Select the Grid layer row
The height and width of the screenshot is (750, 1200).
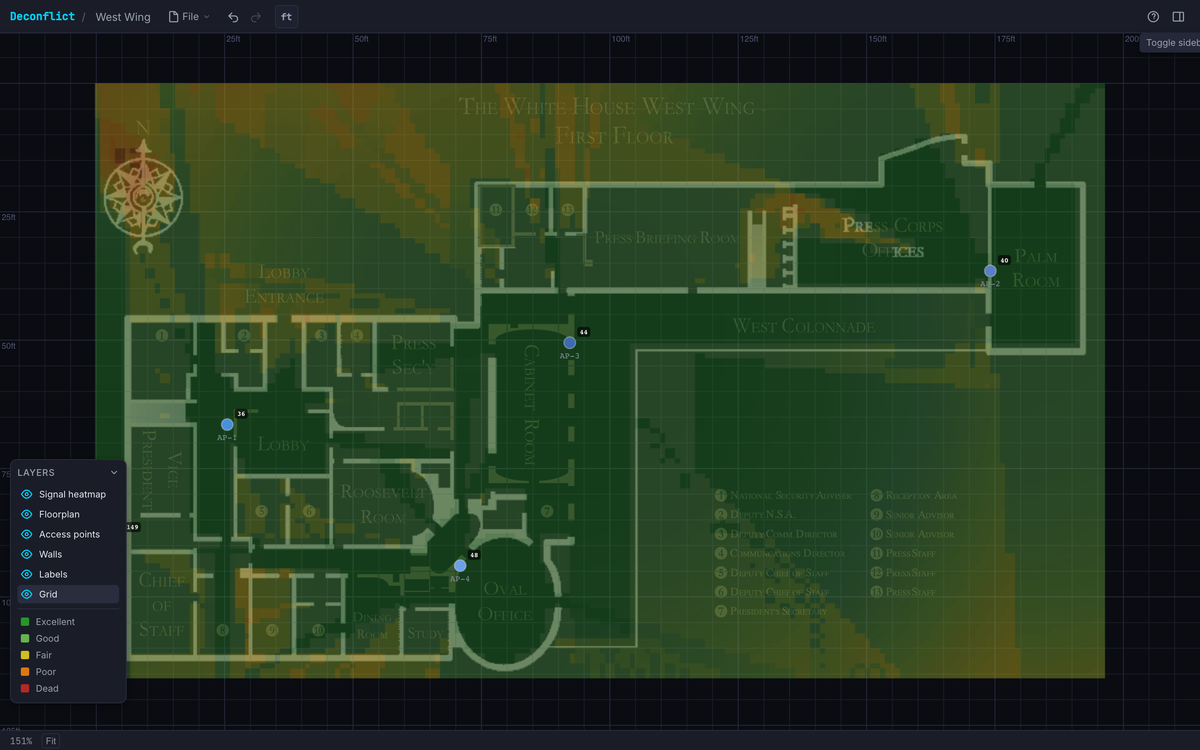pyautogui.click(x=68, y=594)
